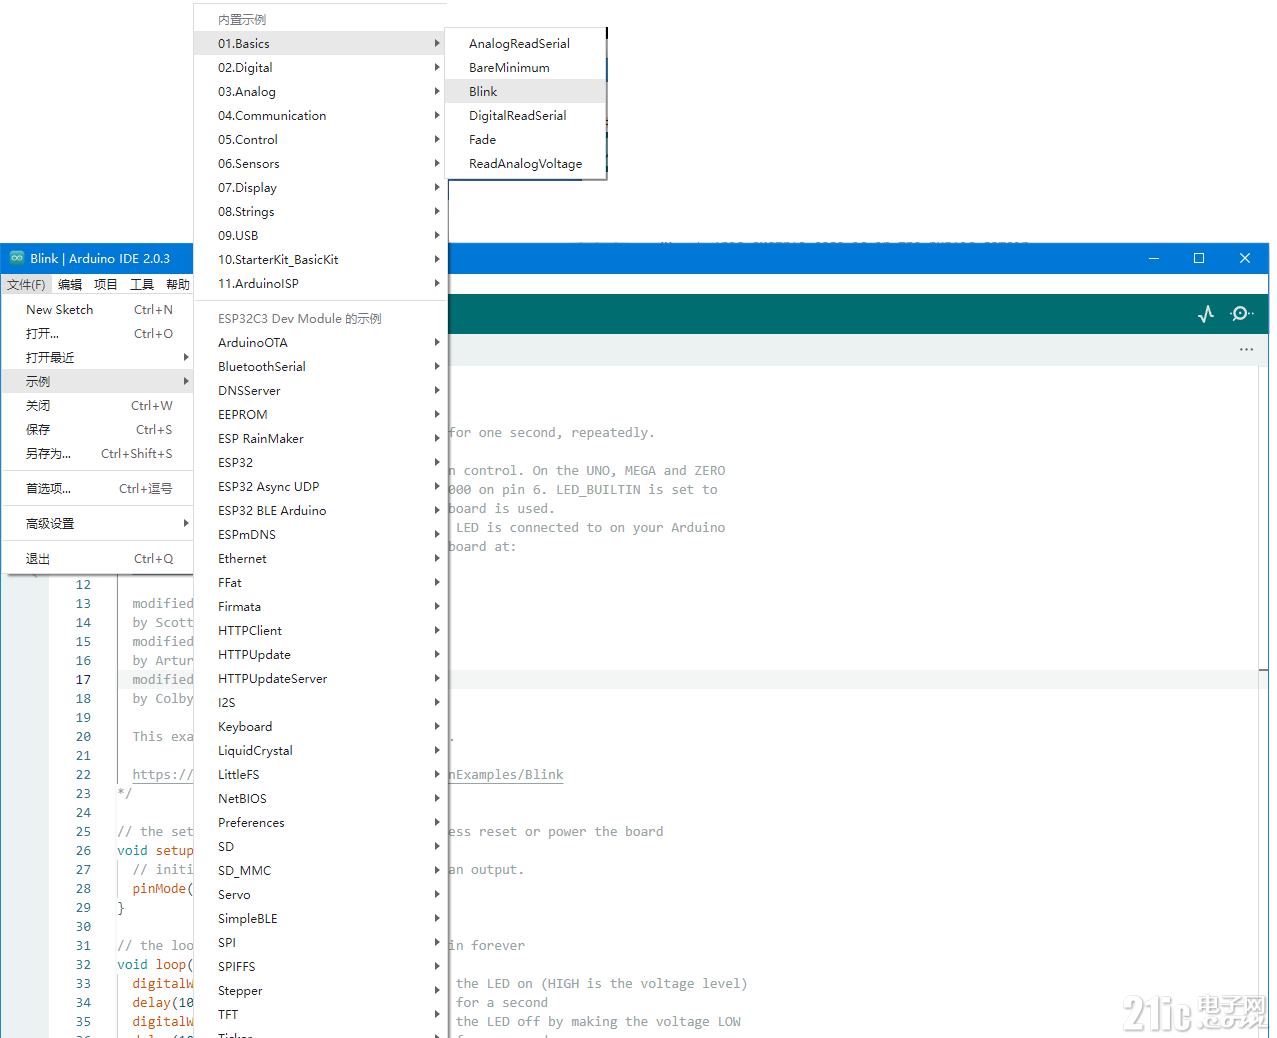Open BluetoothSerial examples submenu
The height and width of the screenshot is (1038, 1277).
tap(320, 367)
